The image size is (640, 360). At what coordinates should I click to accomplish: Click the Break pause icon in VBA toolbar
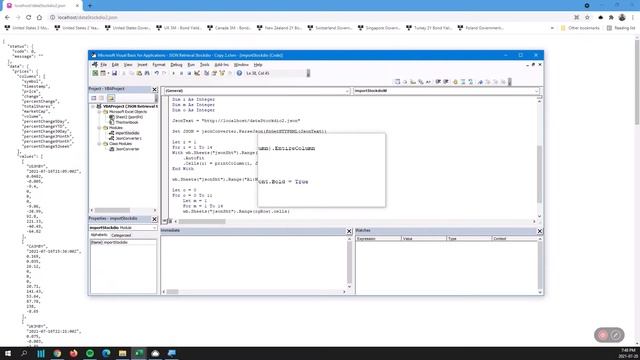182,73
